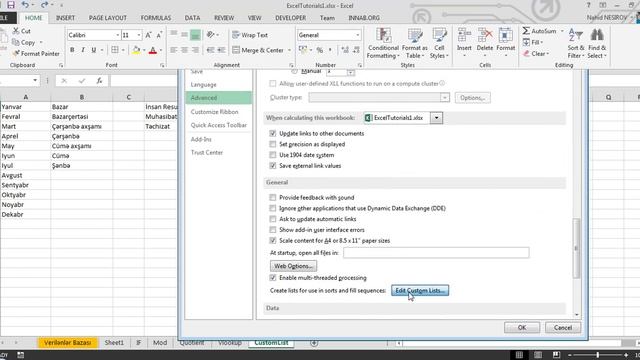The width and height of the screenshot is (640, 360).
Task: Open the workbook ExcelTutorials1.xlsx dropdown
Action: click(x=436, y=118)
